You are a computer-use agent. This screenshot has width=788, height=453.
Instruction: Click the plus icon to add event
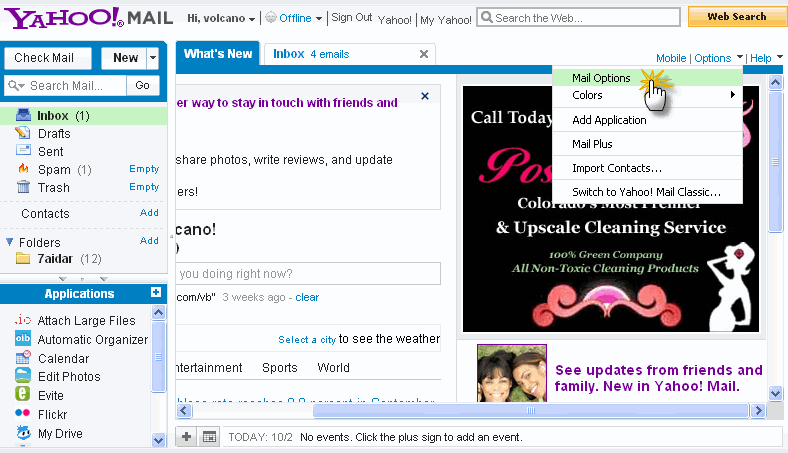(x=186, y=437)
